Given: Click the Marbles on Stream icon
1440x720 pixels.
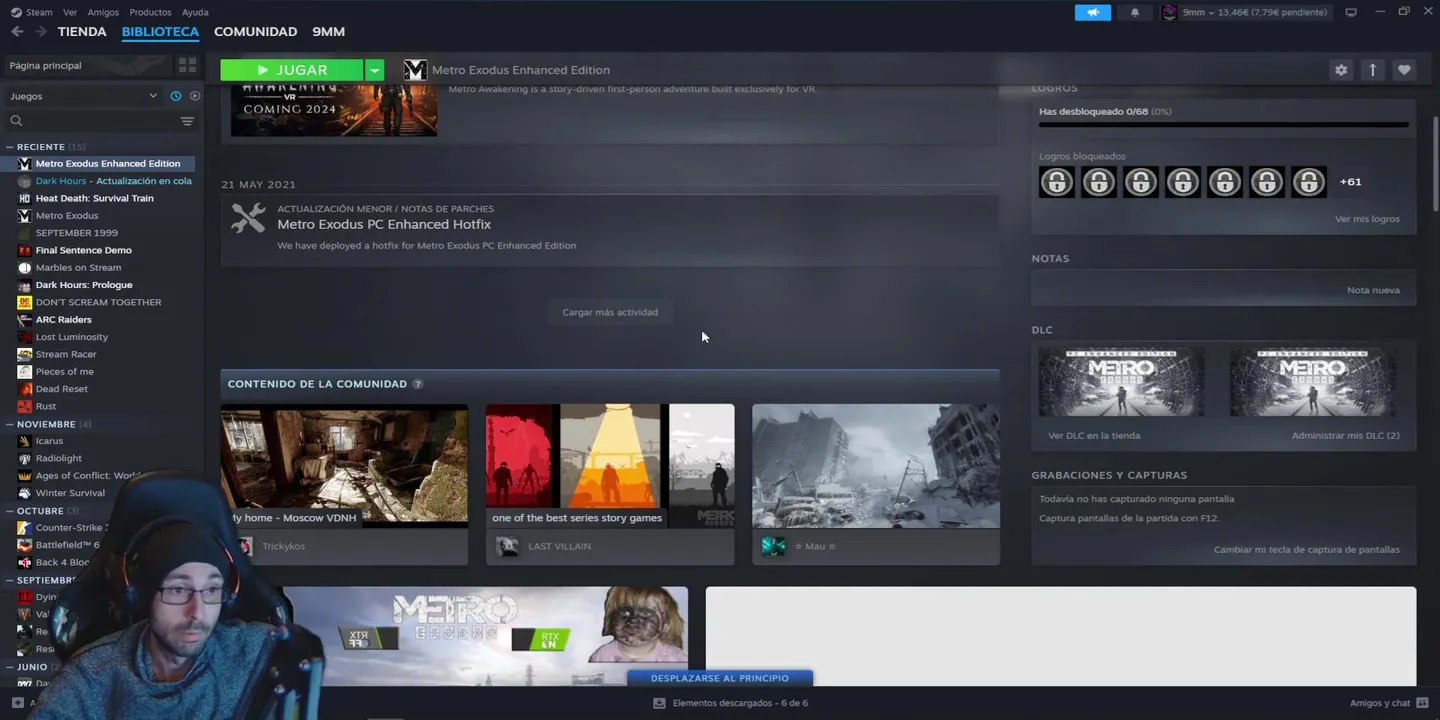Looking at the screenshot, I should 25,268.
